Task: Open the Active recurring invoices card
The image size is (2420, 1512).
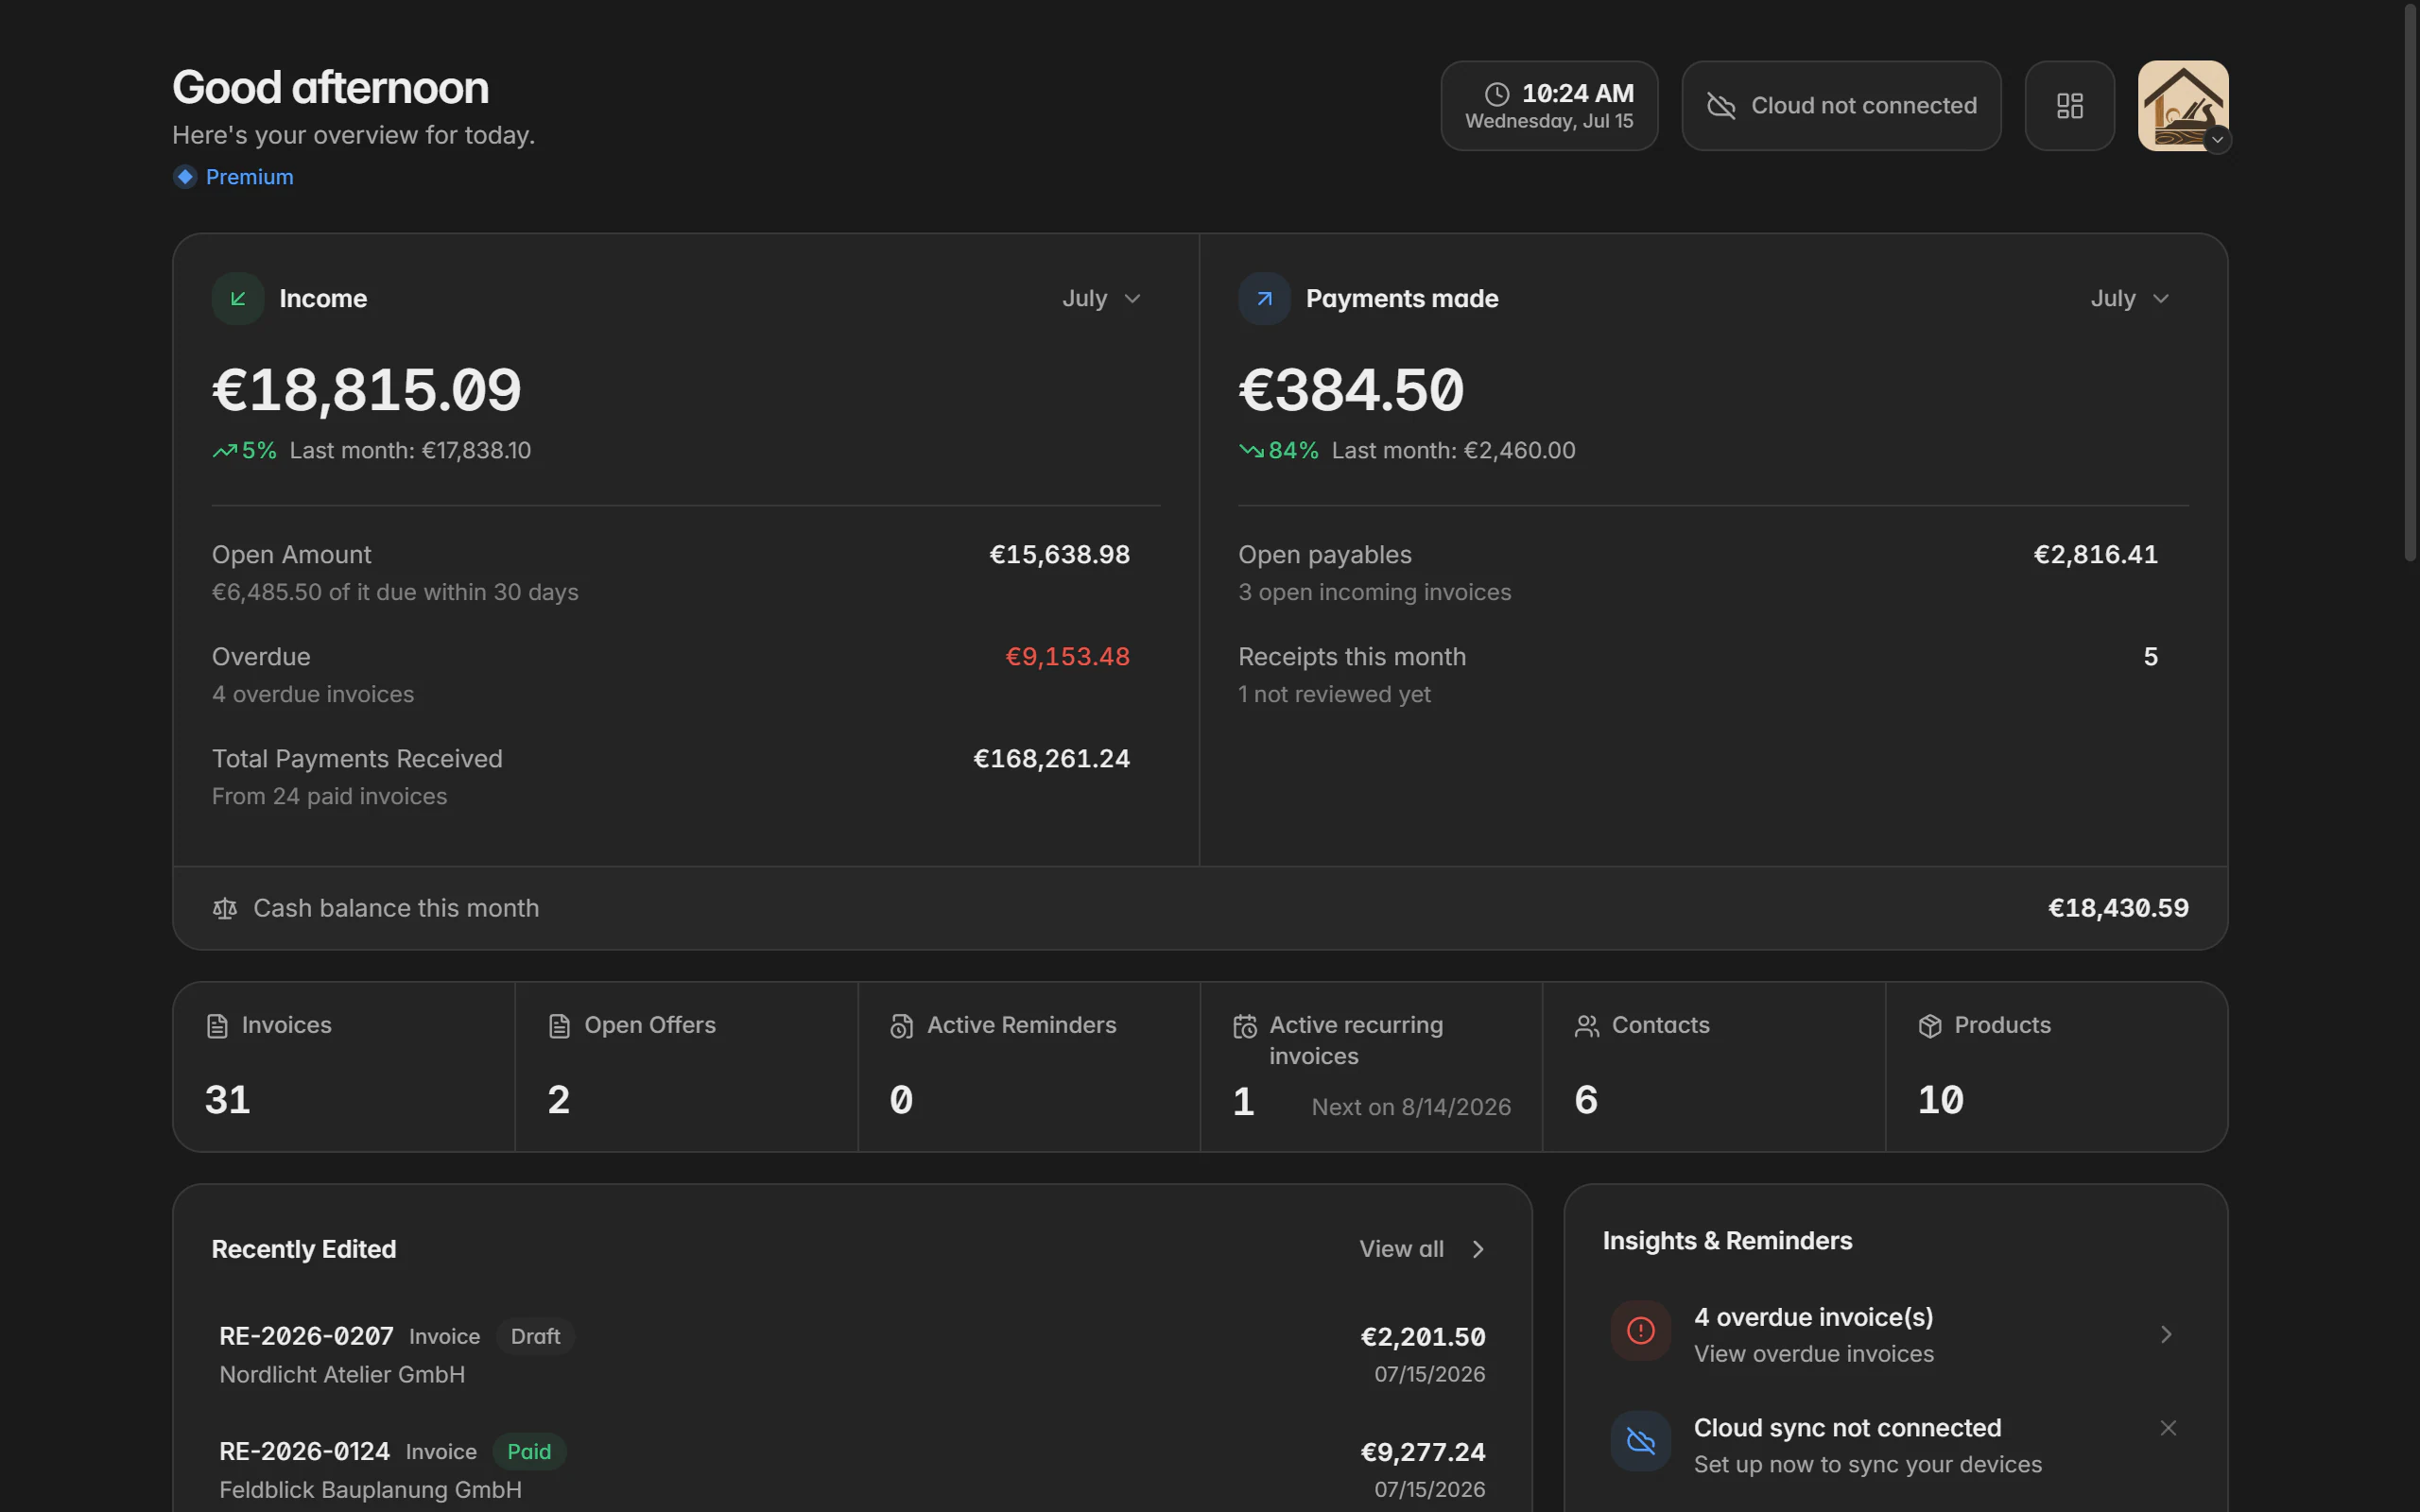Action: pyautogui.click(x=1372, y=1067)
